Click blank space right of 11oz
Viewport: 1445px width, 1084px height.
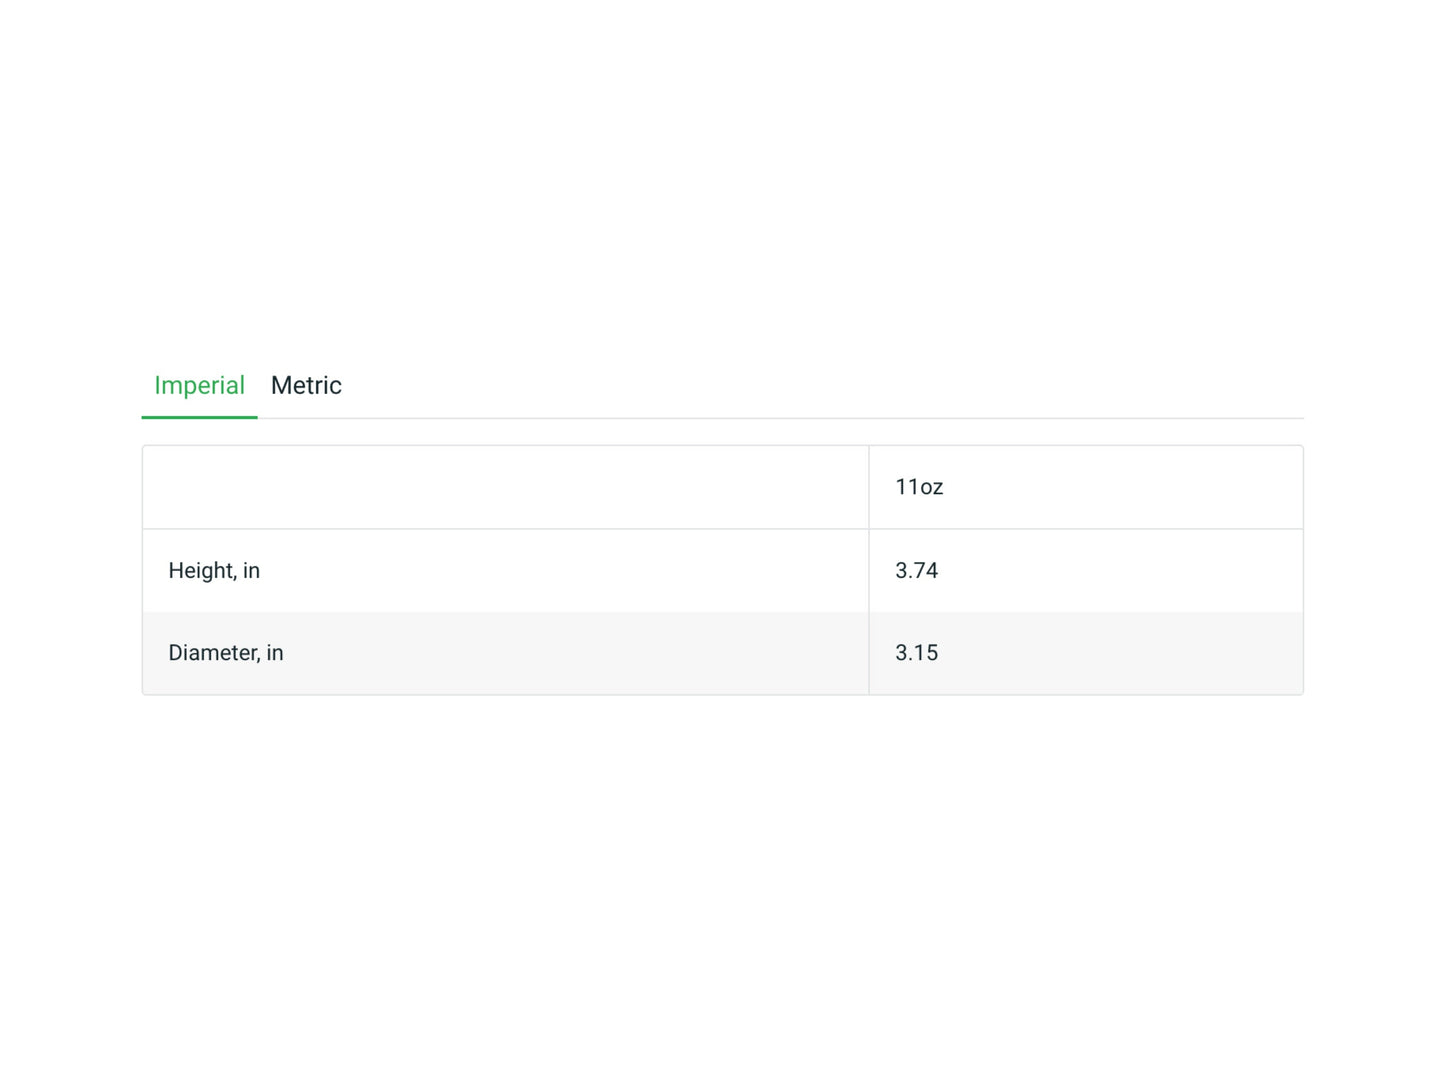(x=1120, y=487)
